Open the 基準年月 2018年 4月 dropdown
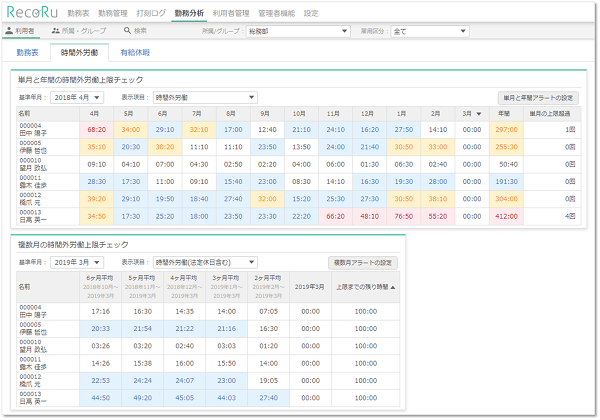The width and height of the screenshot is (600, 420). point(77,98)
